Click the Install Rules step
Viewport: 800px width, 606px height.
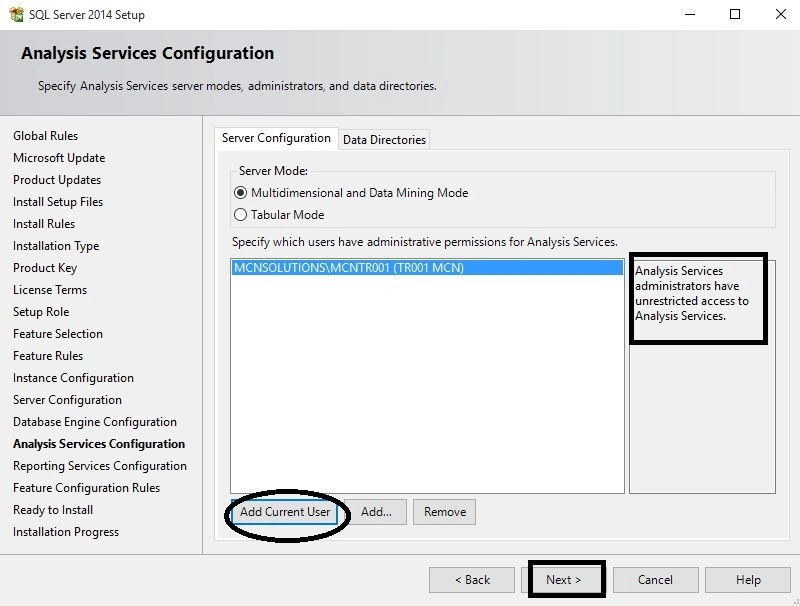click(44, 223)
